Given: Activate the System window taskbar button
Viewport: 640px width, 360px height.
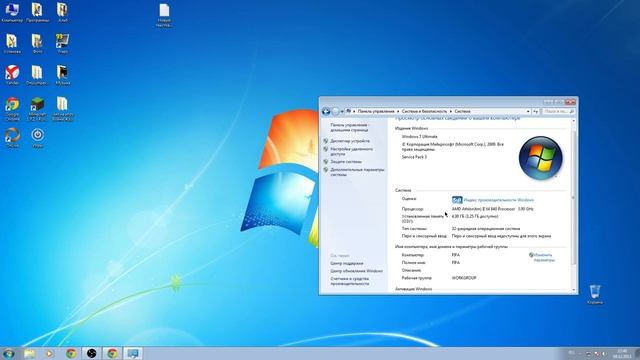Looking at the screenshot, I should [x=133, y=353].
